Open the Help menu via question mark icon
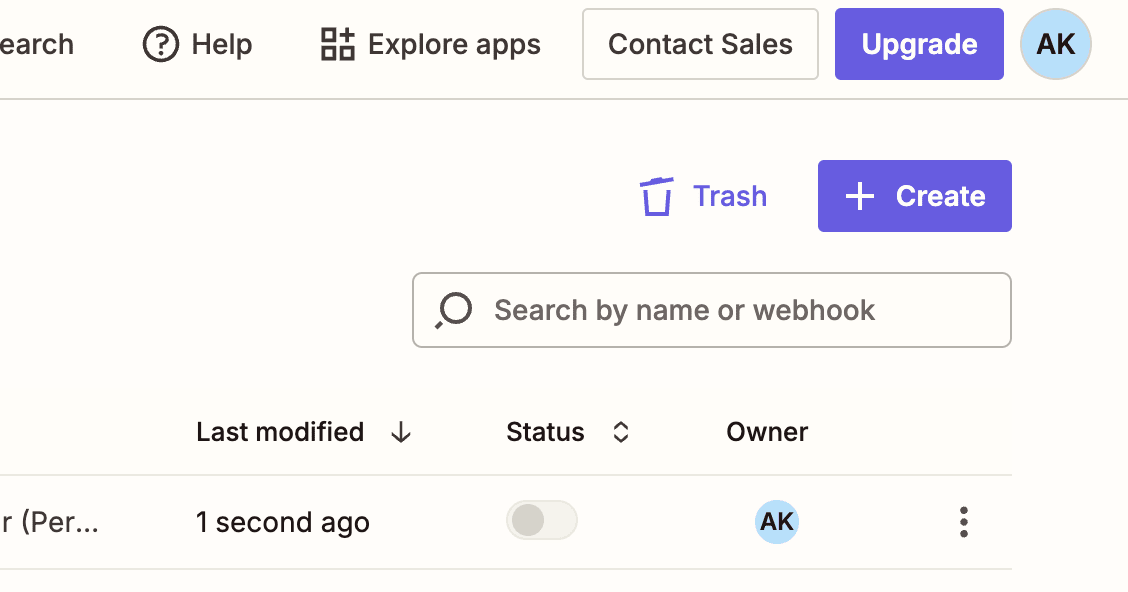 160,44
